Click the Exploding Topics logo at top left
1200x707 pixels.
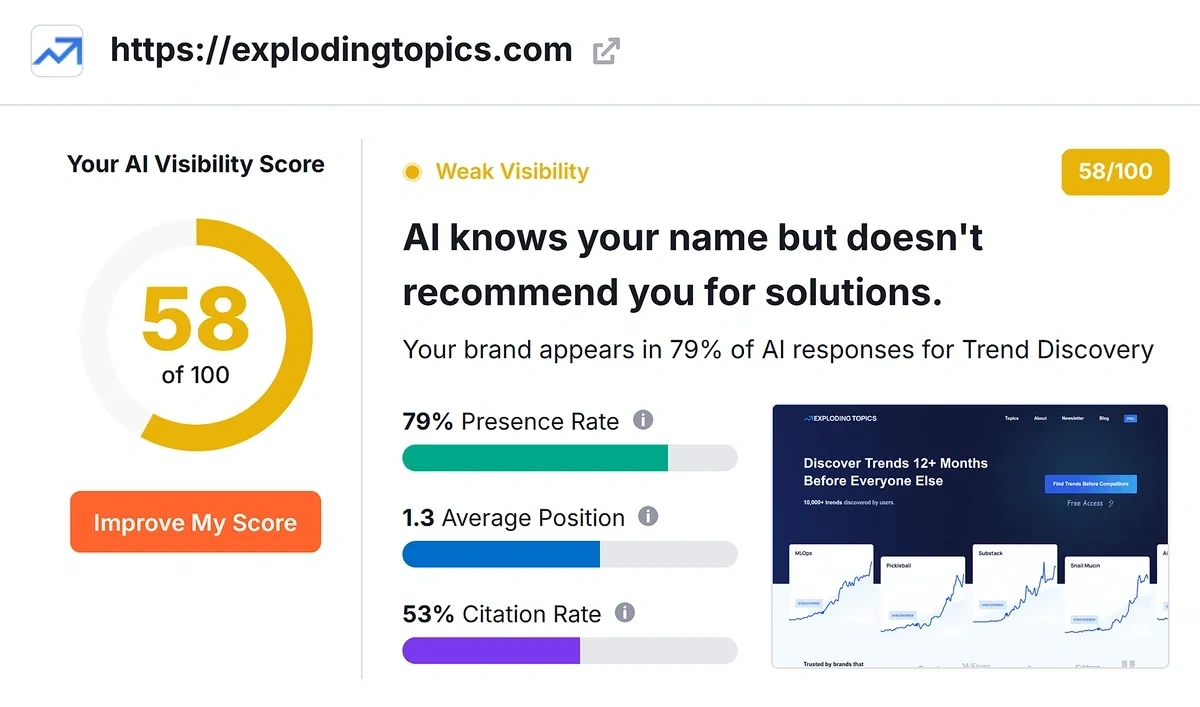tap(56, 50)
